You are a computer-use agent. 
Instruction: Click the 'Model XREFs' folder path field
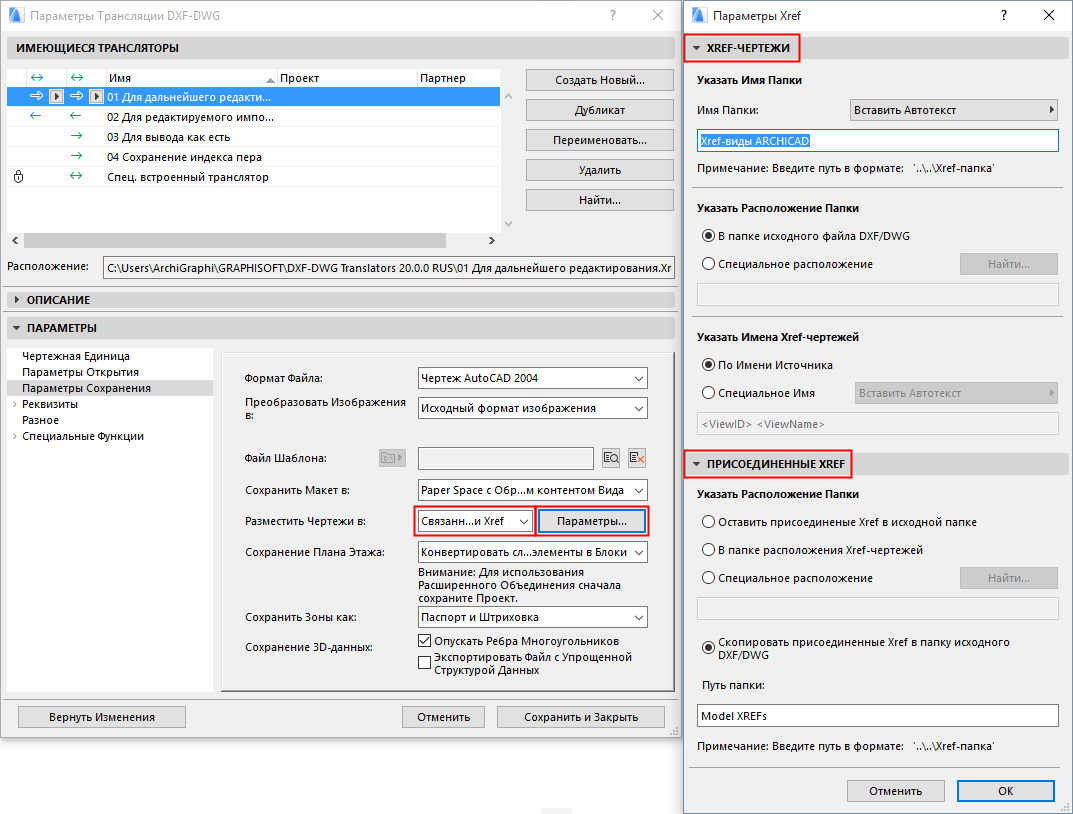pos(877,715)
